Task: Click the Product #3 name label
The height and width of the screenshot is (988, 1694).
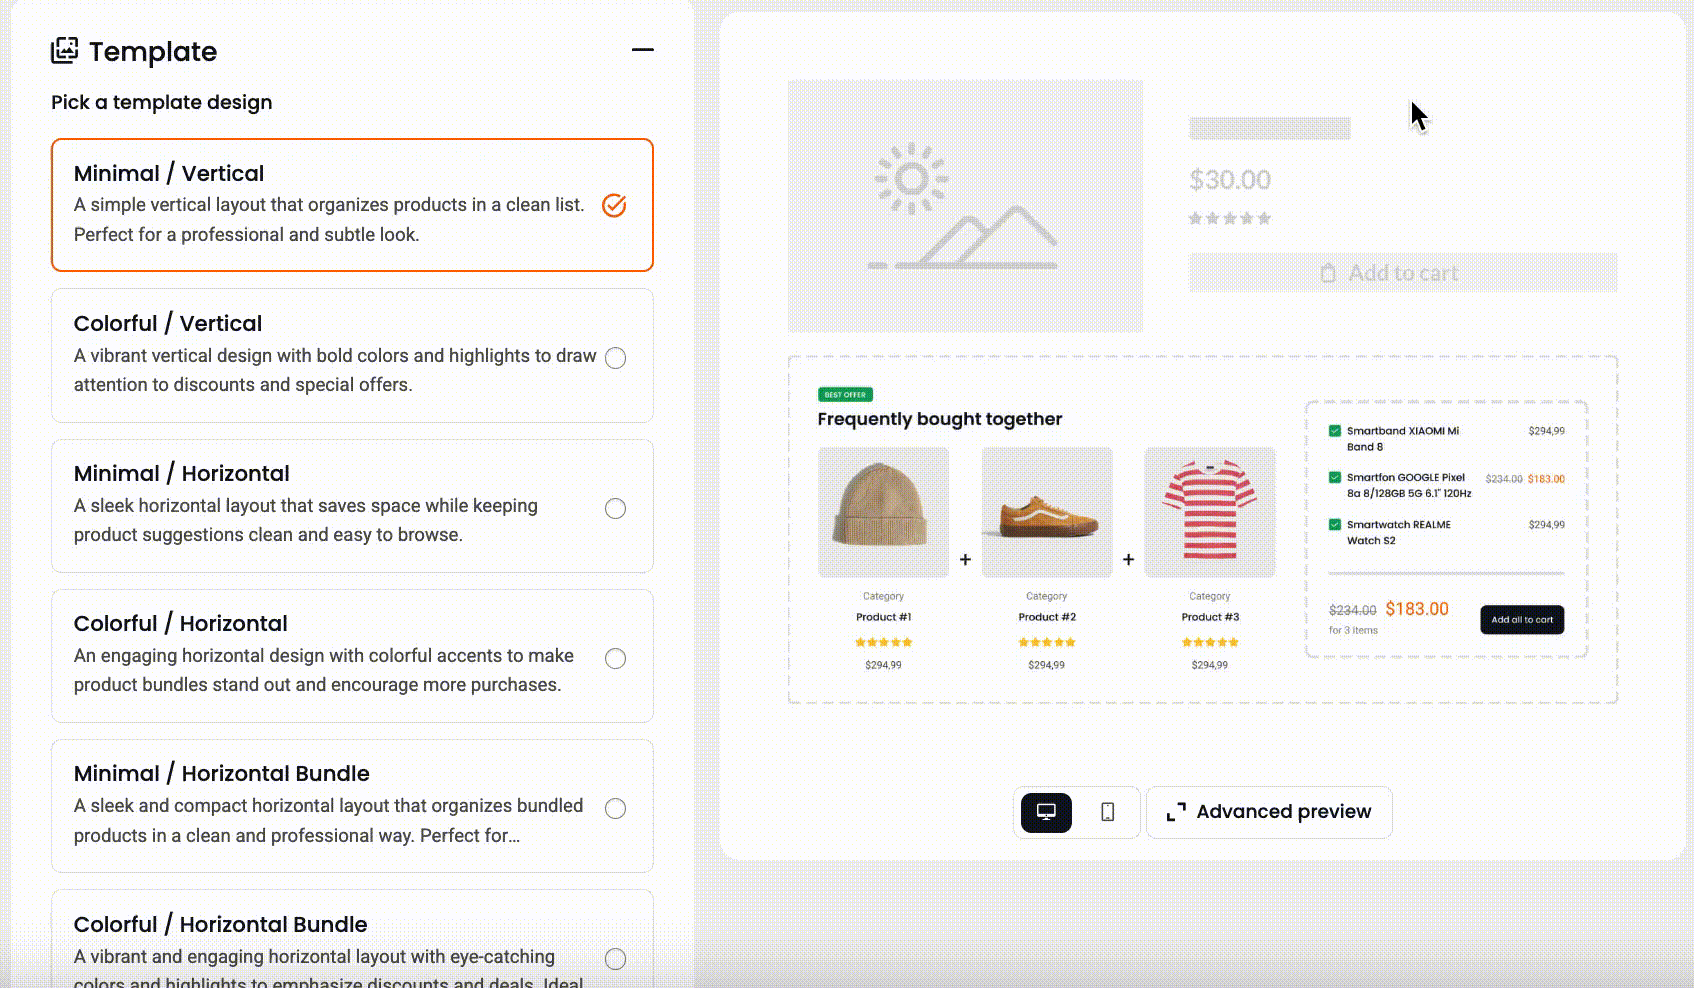Action: (1210, 617)
